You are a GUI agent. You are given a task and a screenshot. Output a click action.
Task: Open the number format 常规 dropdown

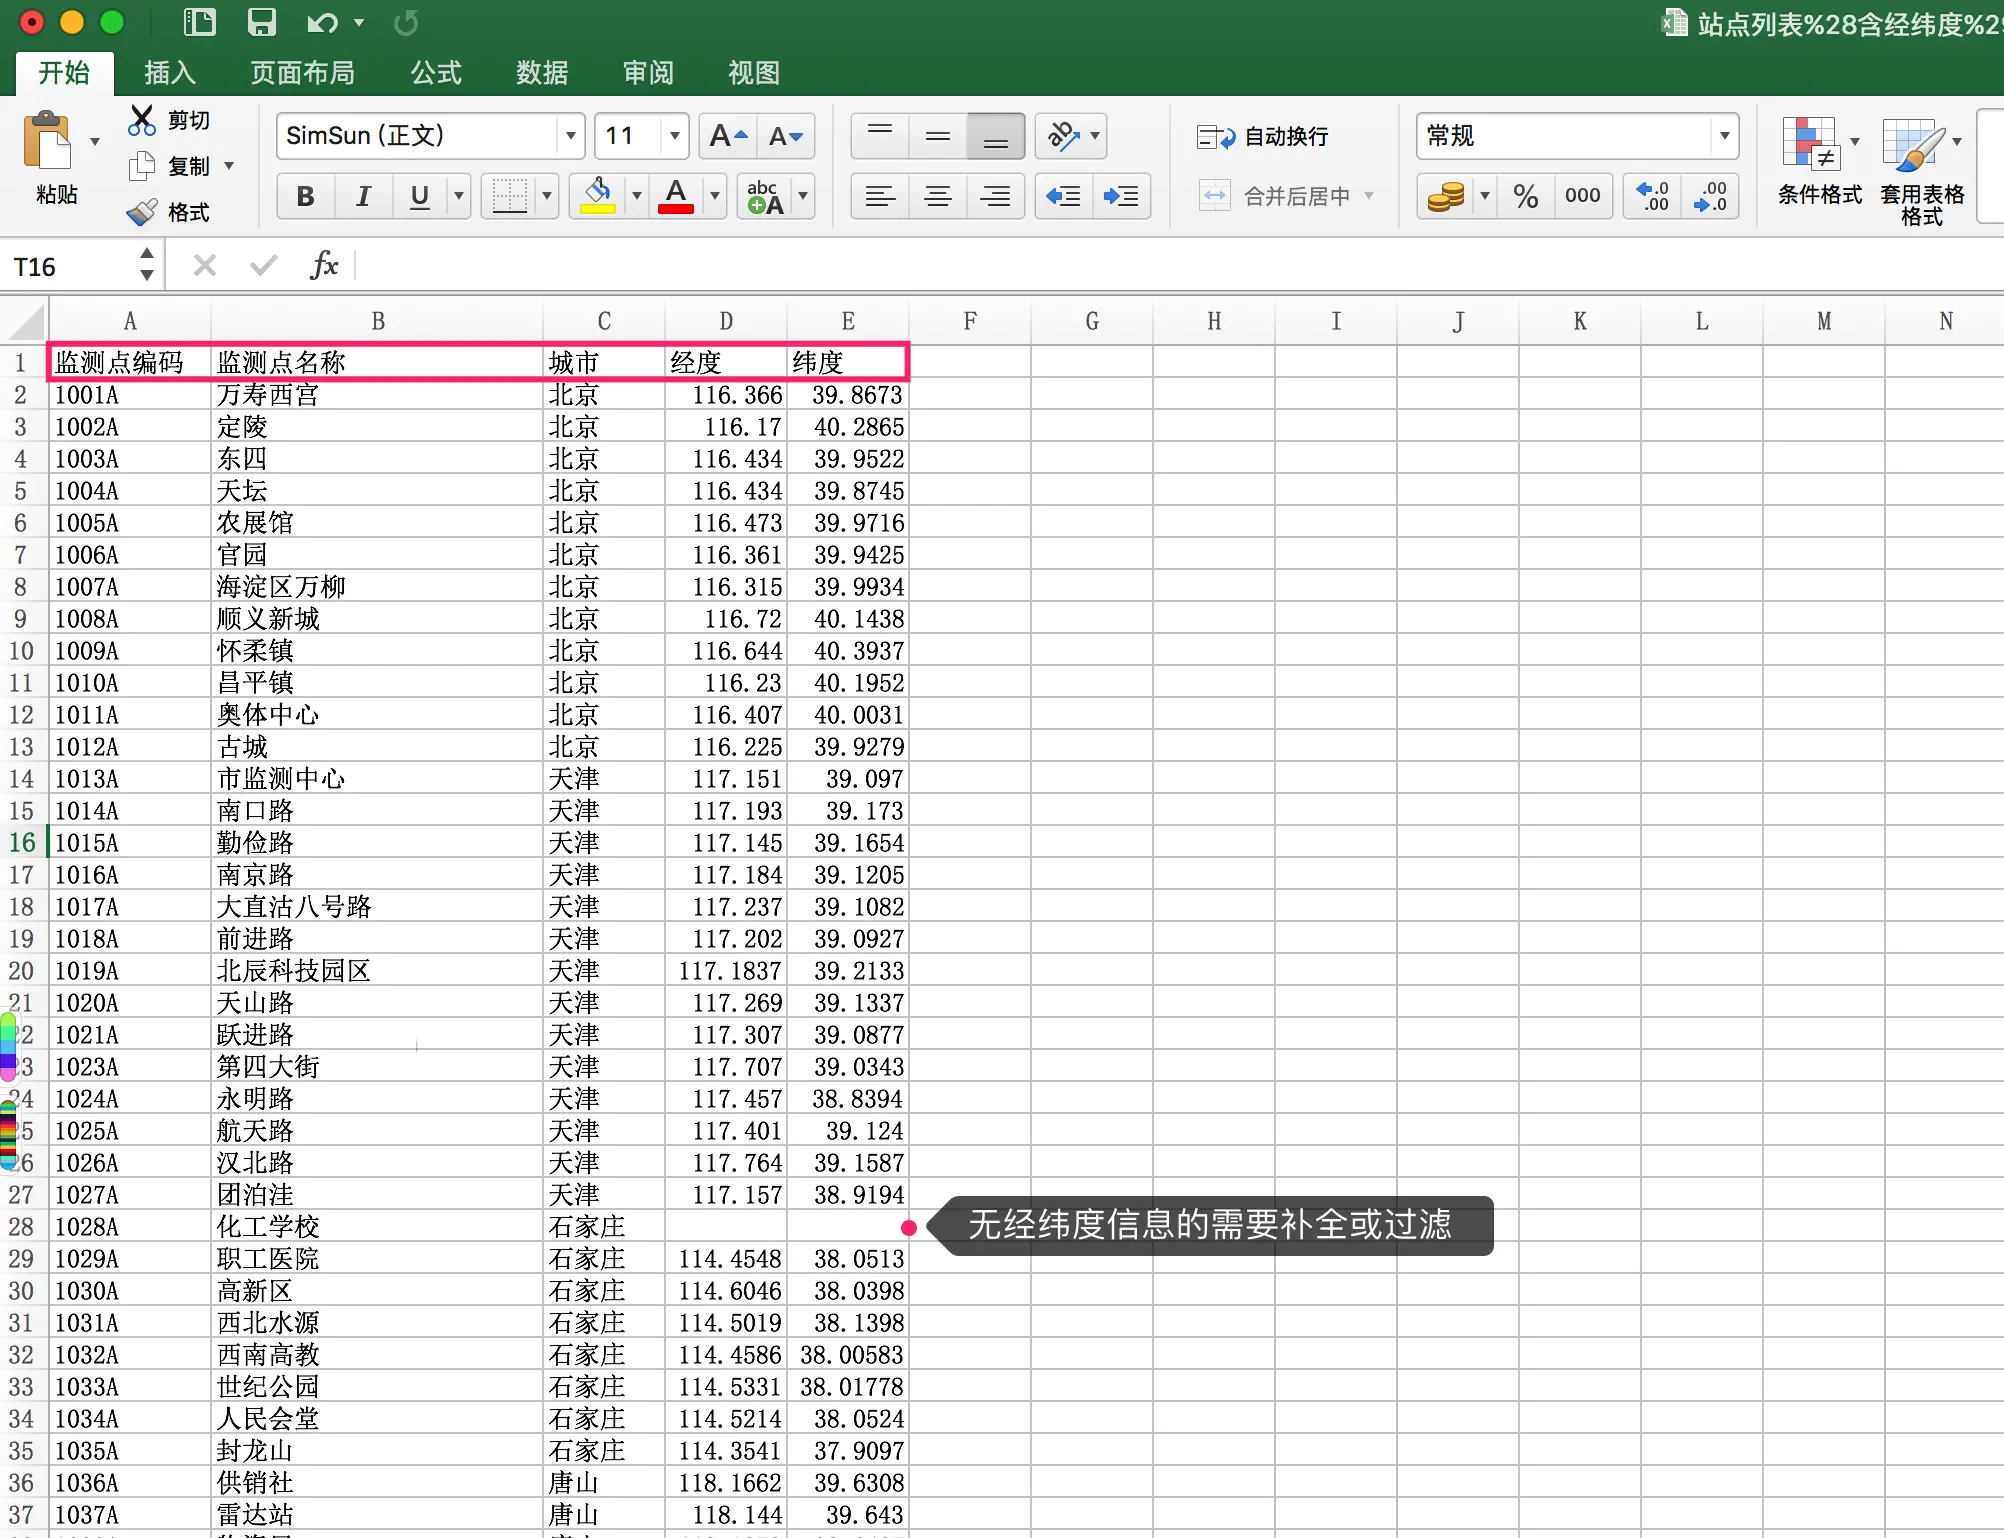tap(1724, 136)
